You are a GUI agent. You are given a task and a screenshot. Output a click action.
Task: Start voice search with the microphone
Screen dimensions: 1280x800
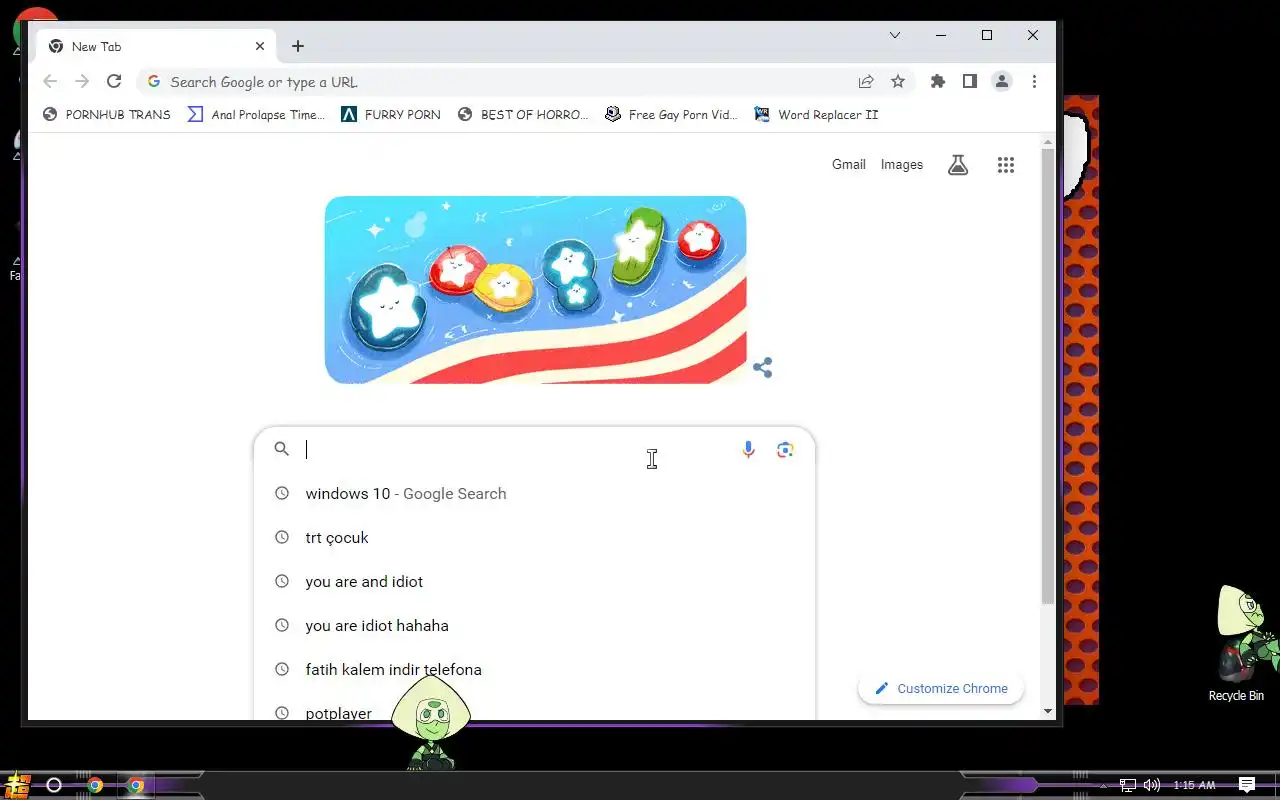pos(748,450)
